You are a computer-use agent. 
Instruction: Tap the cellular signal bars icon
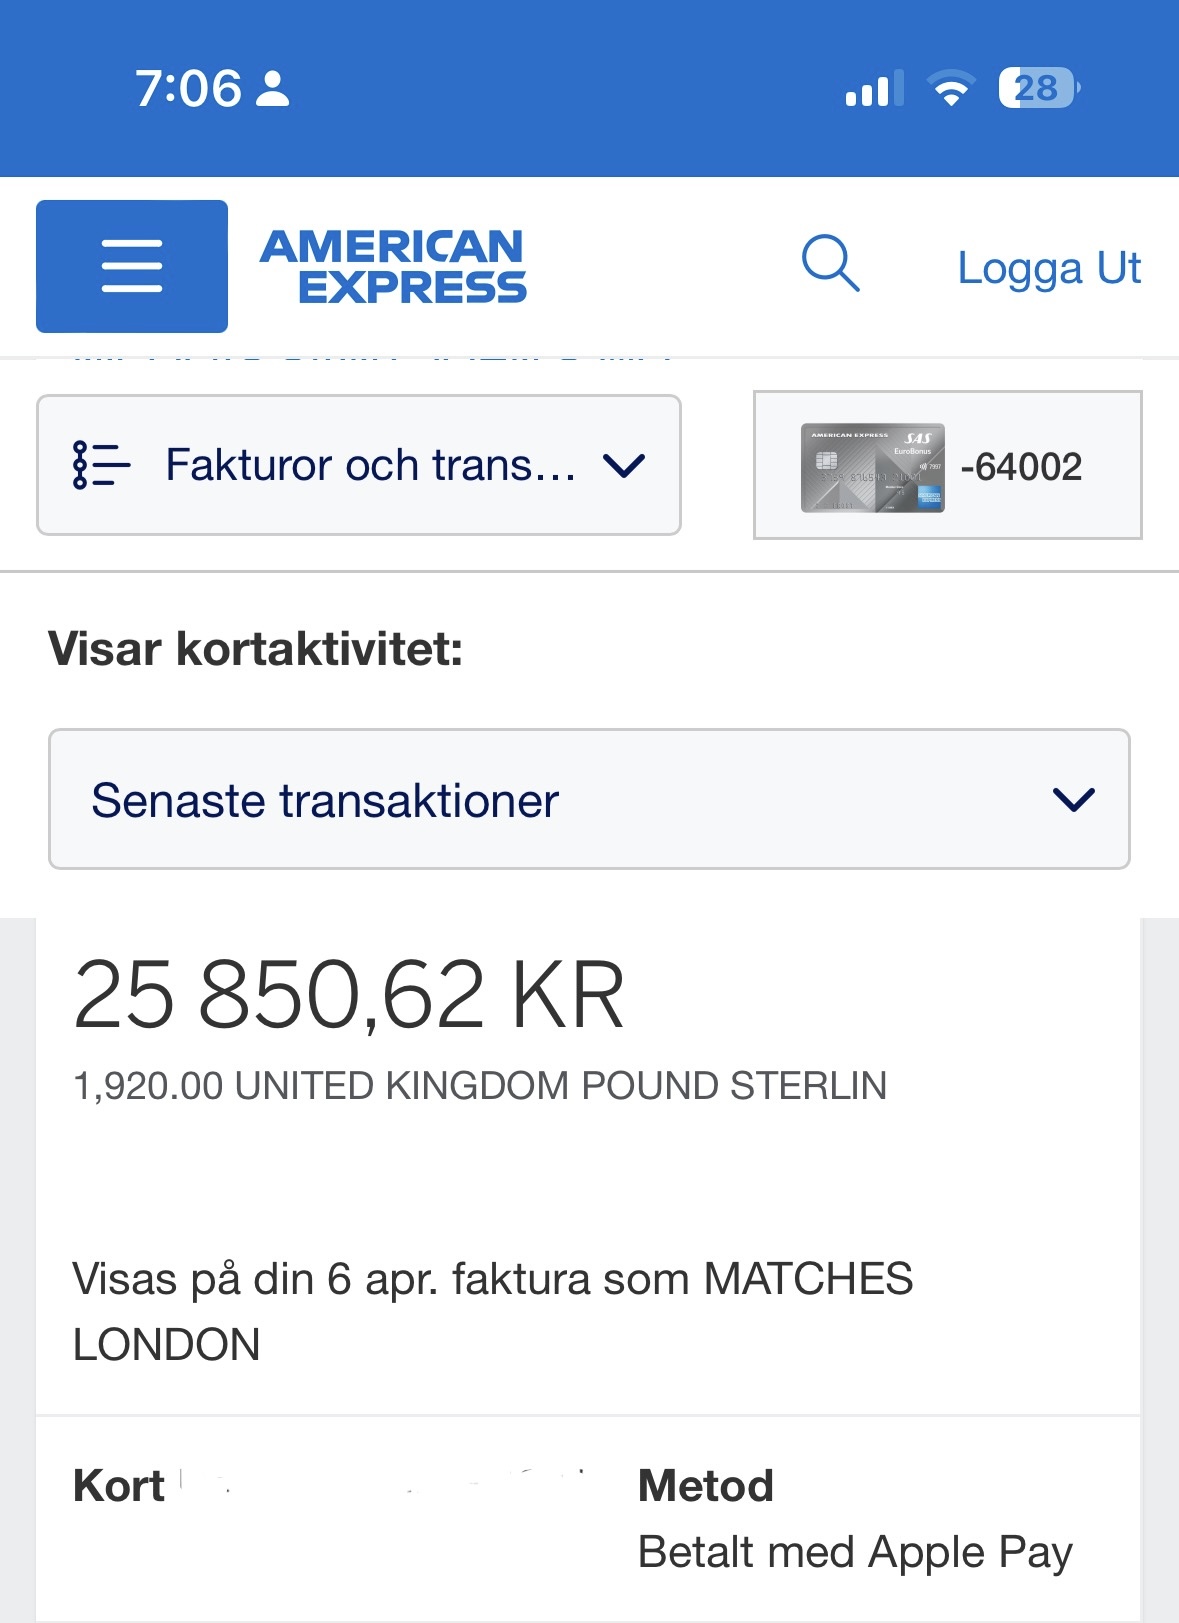pyautogui.click(x=874, y=88)
